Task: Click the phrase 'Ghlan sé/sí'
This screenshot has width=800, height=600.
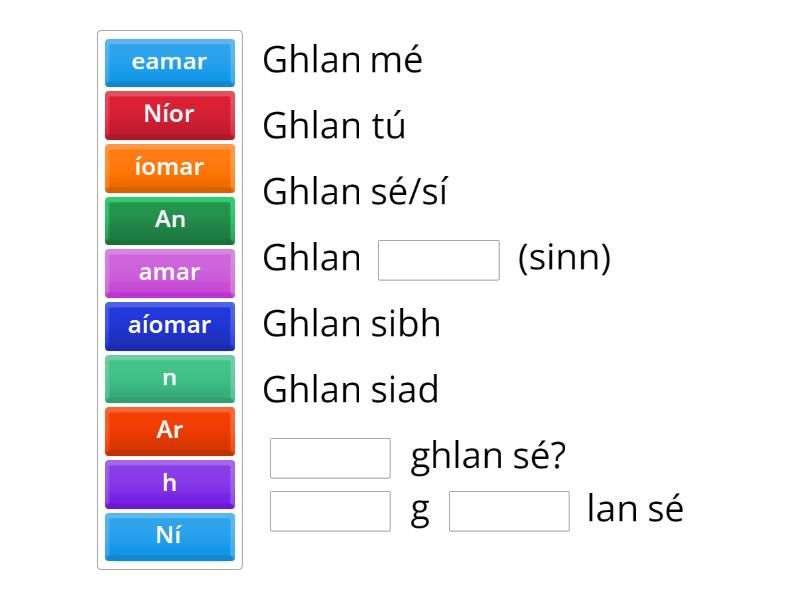Action: click(x=356, y=192)
